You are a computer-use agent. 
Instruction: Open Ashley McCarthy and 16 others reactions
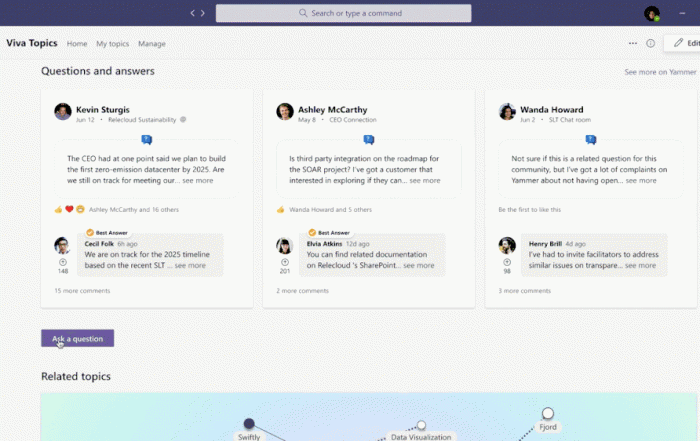point(133,209)
